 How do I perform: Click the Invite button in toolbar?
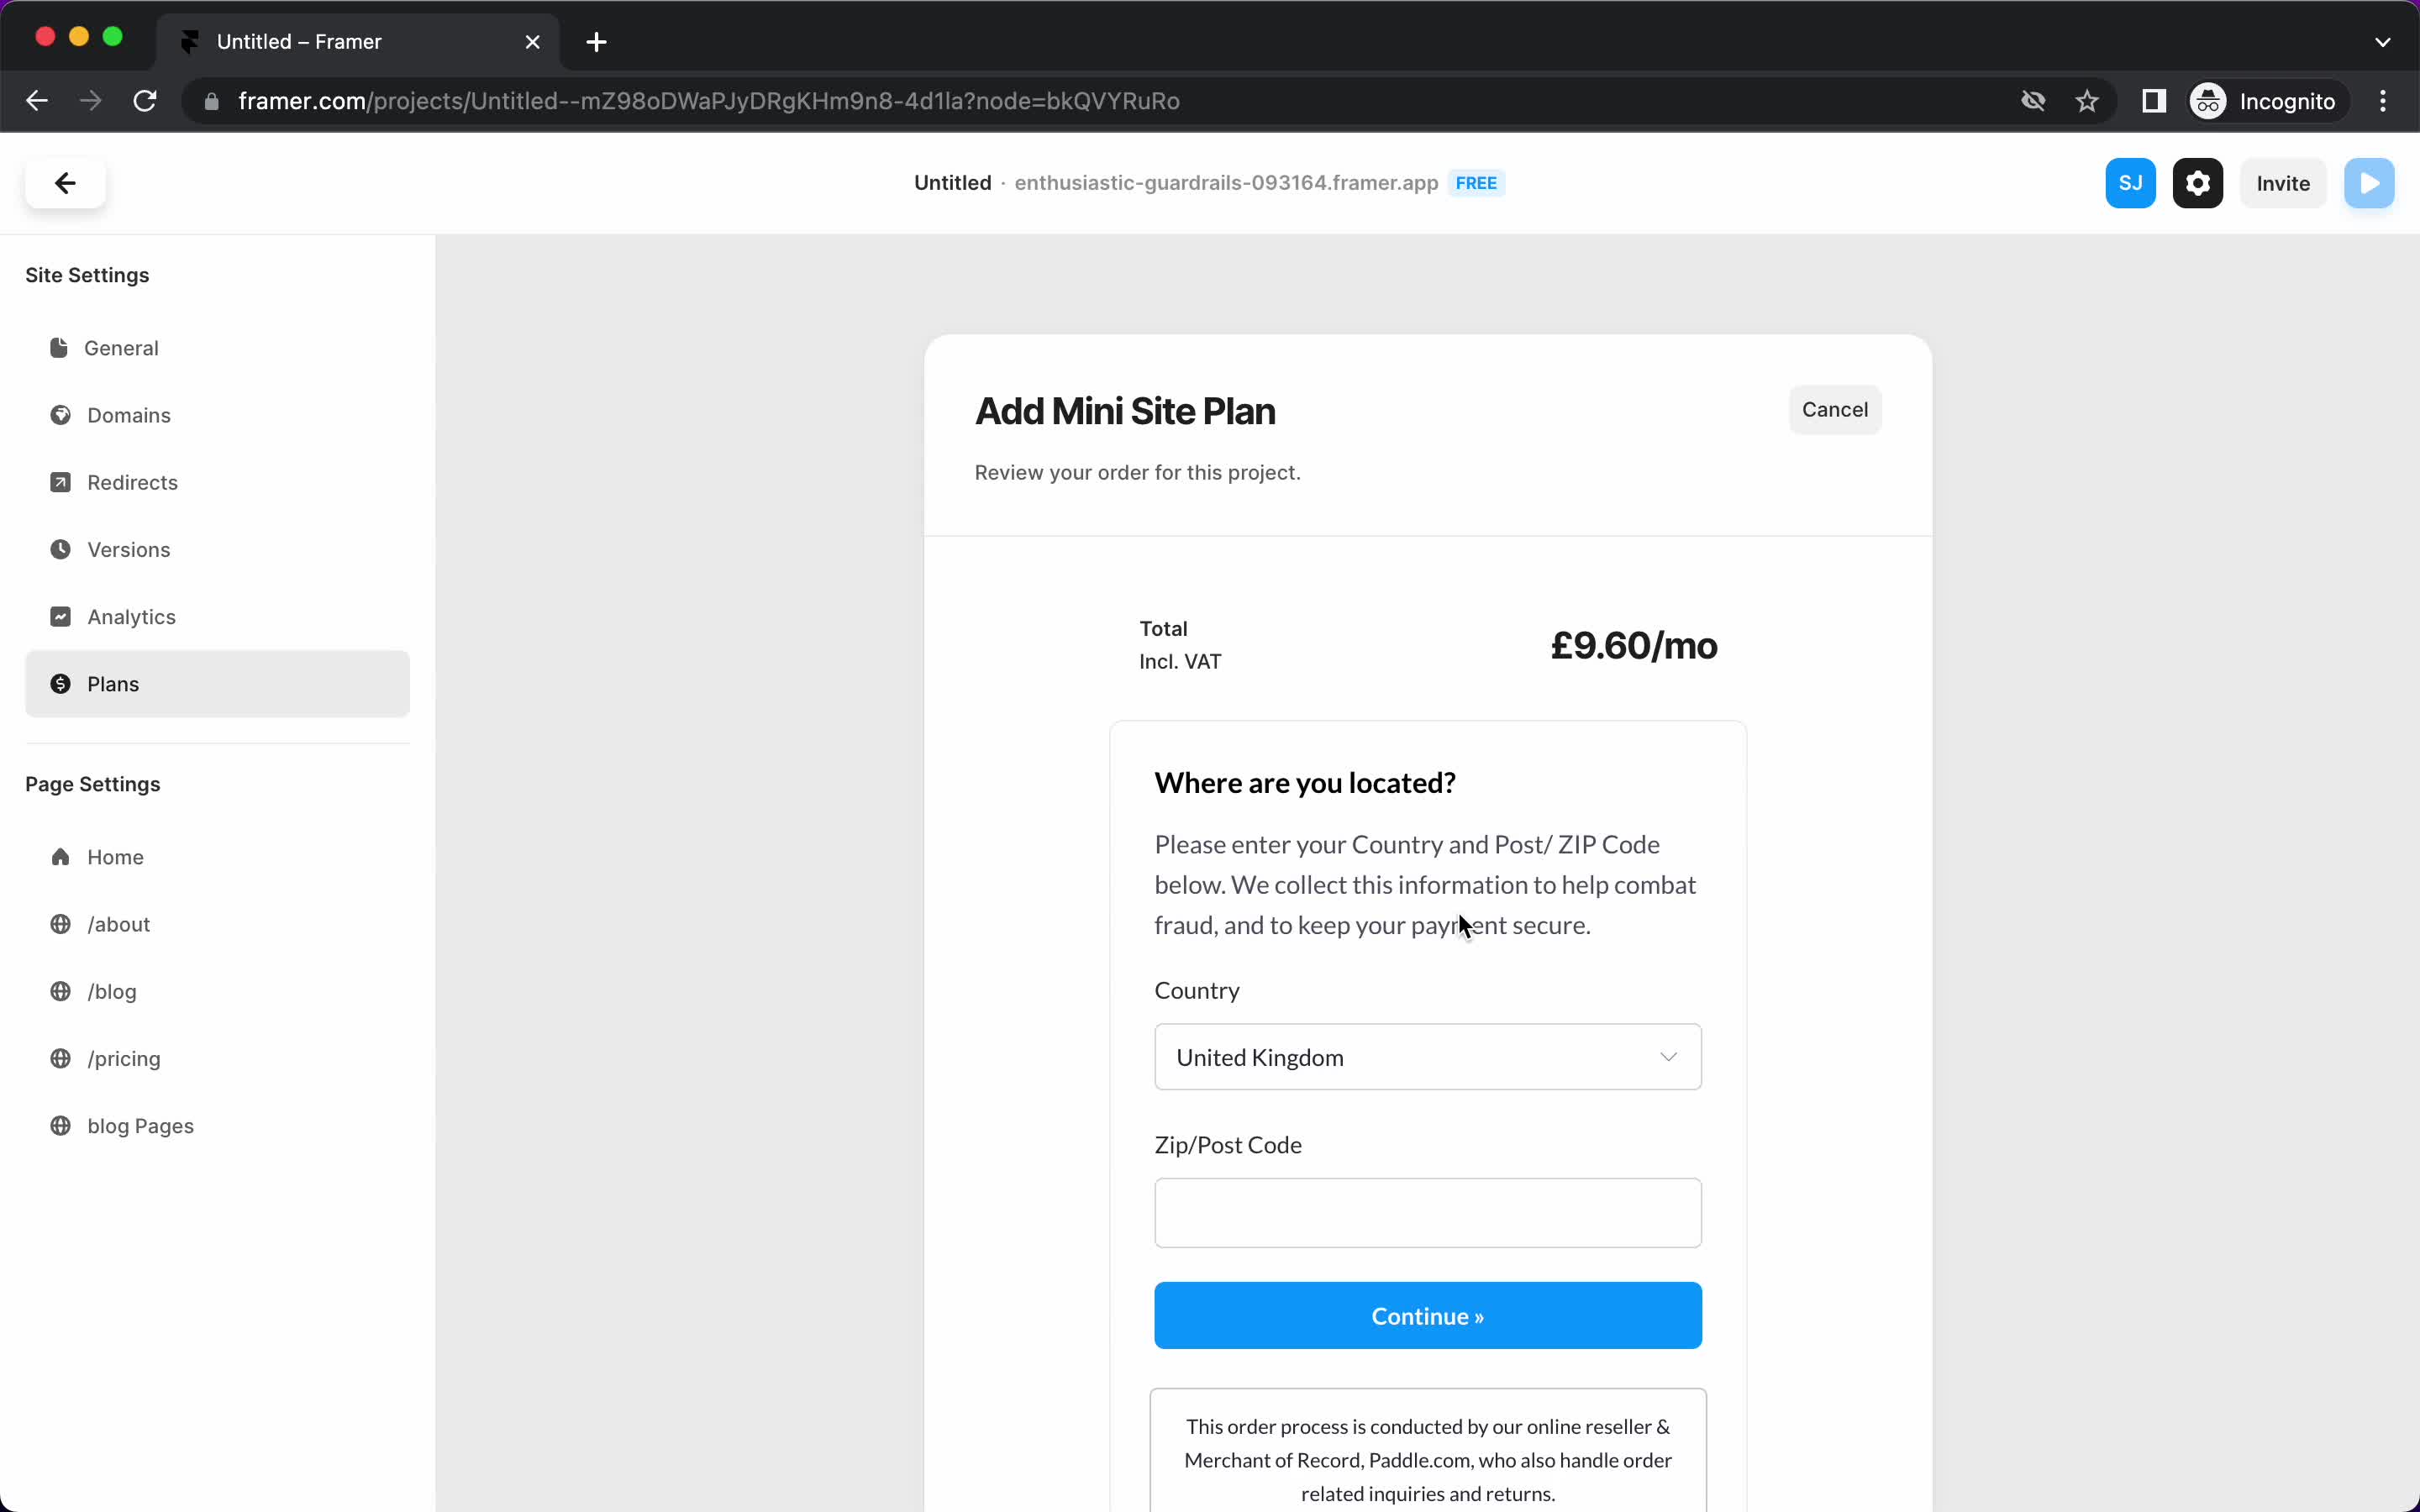[2282, 183]
